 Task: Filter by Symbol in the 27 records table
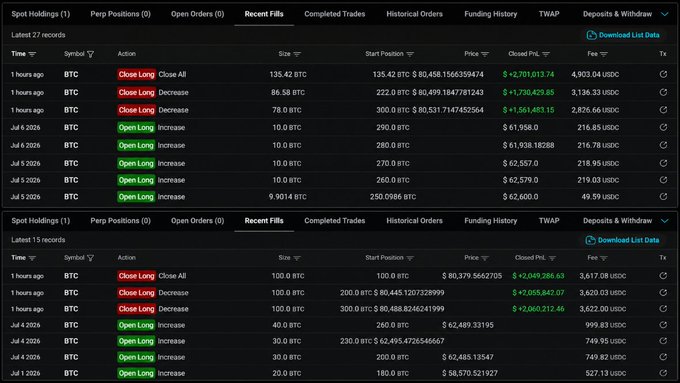point(90,54)
